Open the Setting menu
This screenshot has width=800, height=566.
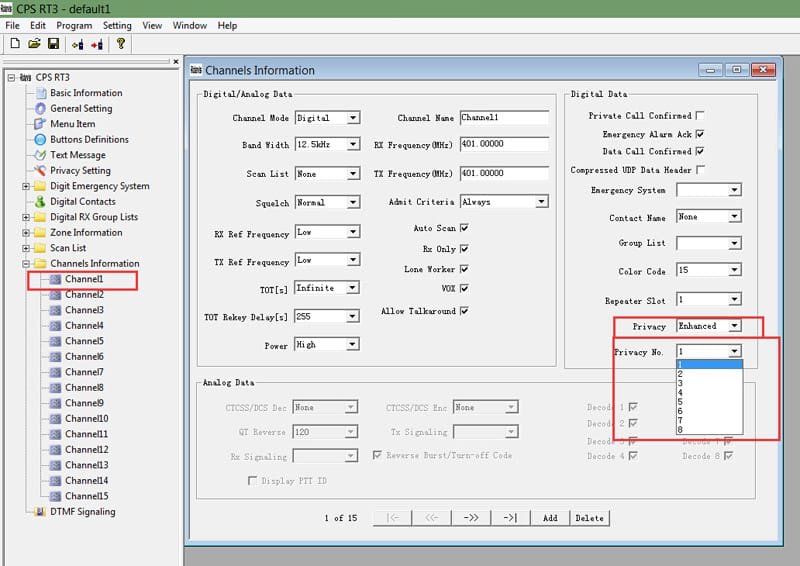117,26
